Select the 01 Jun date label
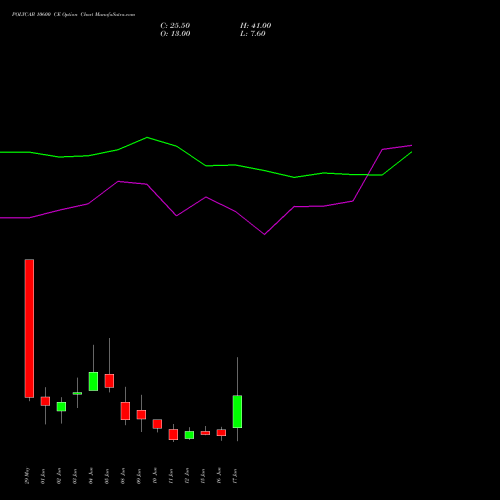The image size is (500, 500). [43, 476]
